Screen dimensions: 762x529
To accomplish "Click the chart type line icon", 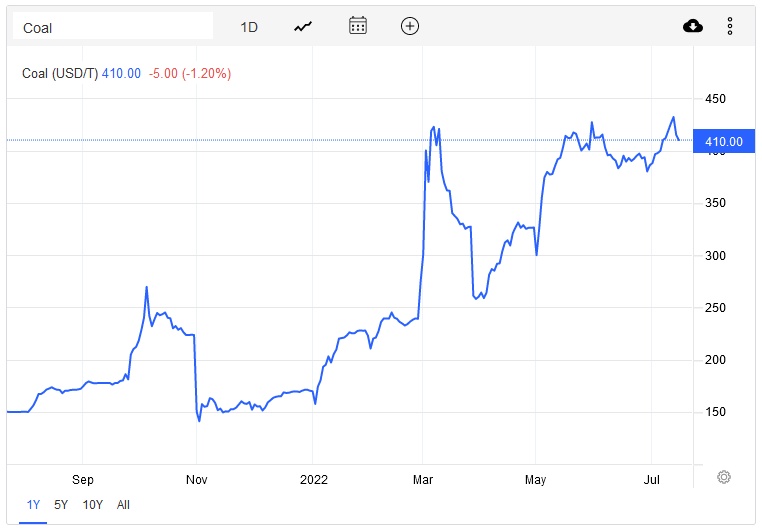I will point(303,27).
